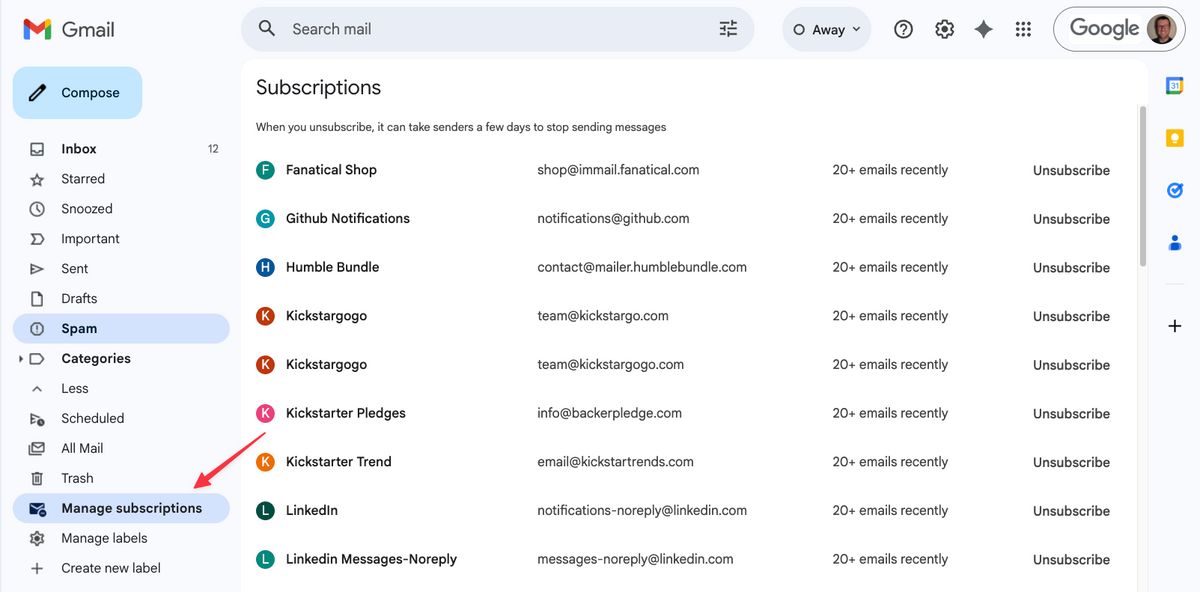Unsubscribe from Github Notifications
This screenshot has height=592, width=1200.
pos(1071,218)
